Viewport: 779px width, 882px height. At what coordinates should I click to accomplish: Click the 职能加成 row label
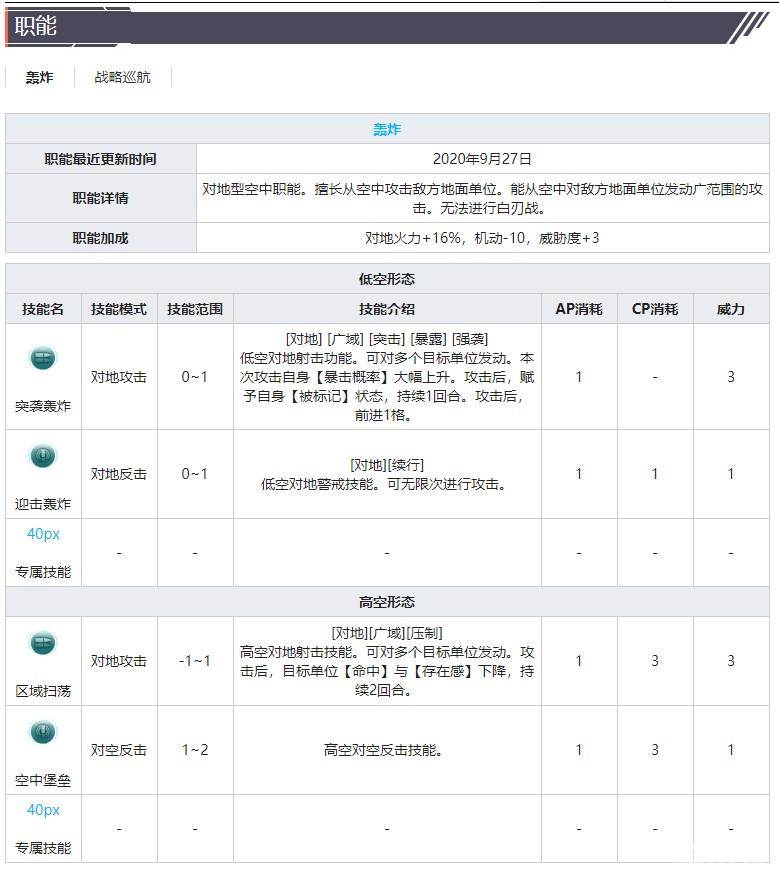coord(101,238)
